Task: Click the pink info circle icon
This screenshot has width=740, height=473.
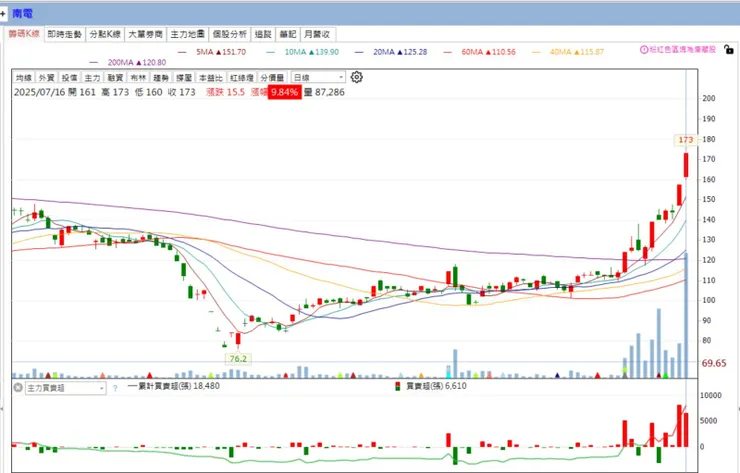Action: 644,49
